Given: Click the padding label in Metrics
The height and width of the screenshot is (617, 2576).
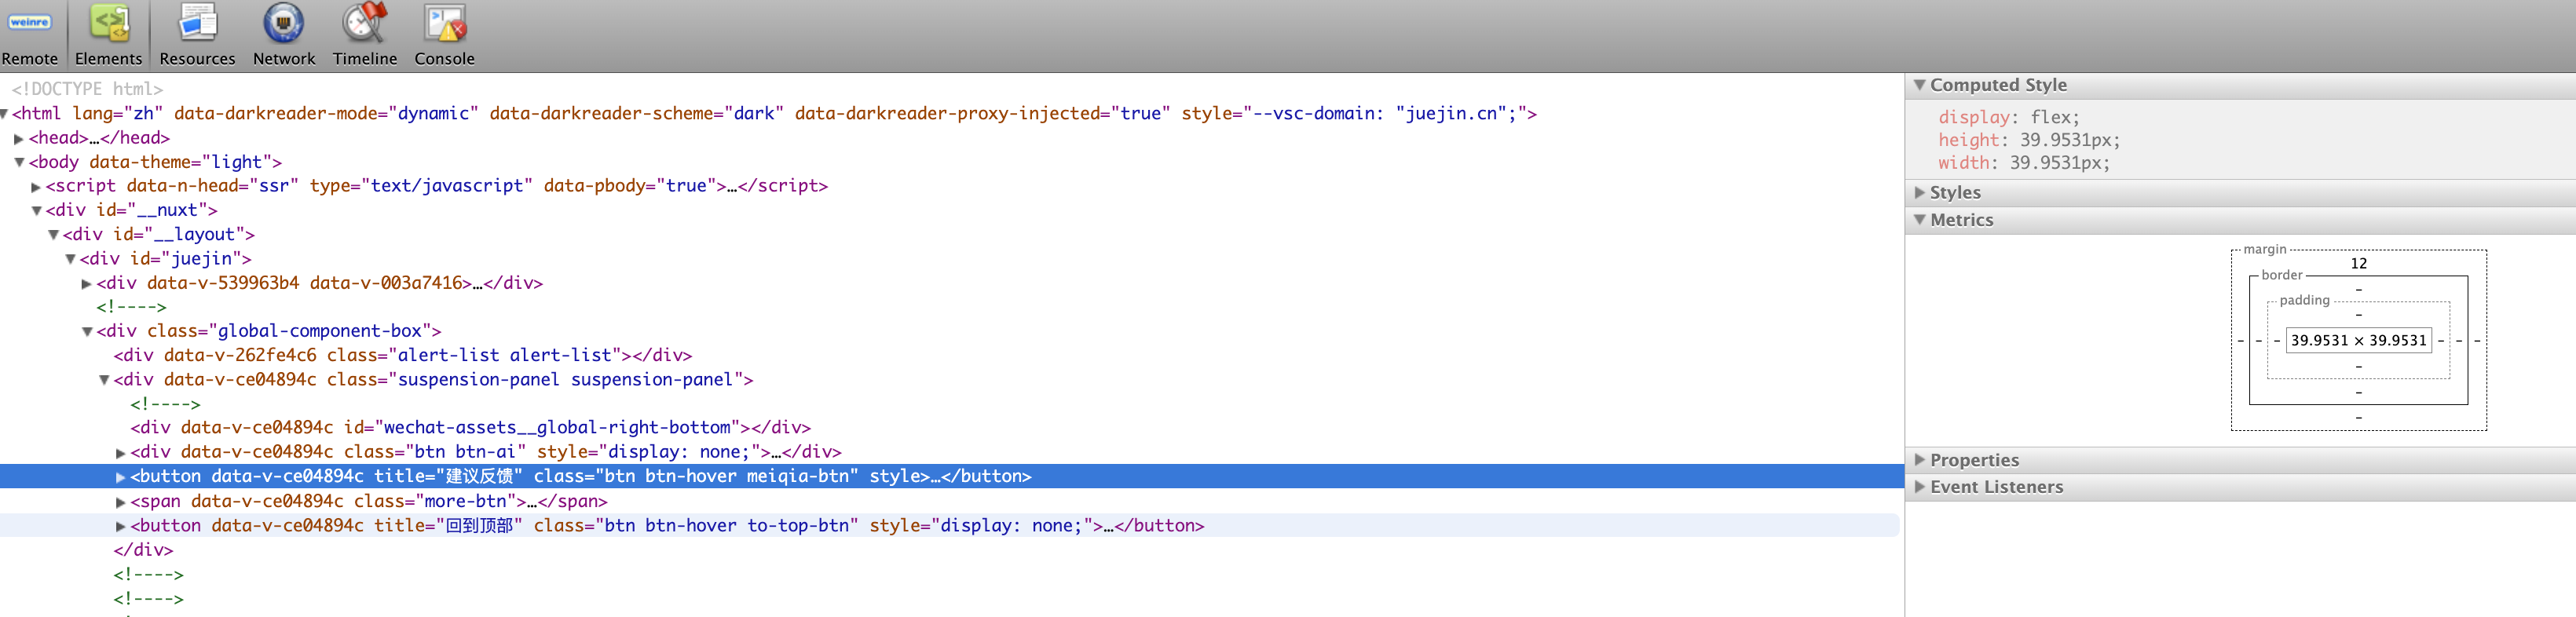Looking at the screenshot, I should tap(2304, 300).
